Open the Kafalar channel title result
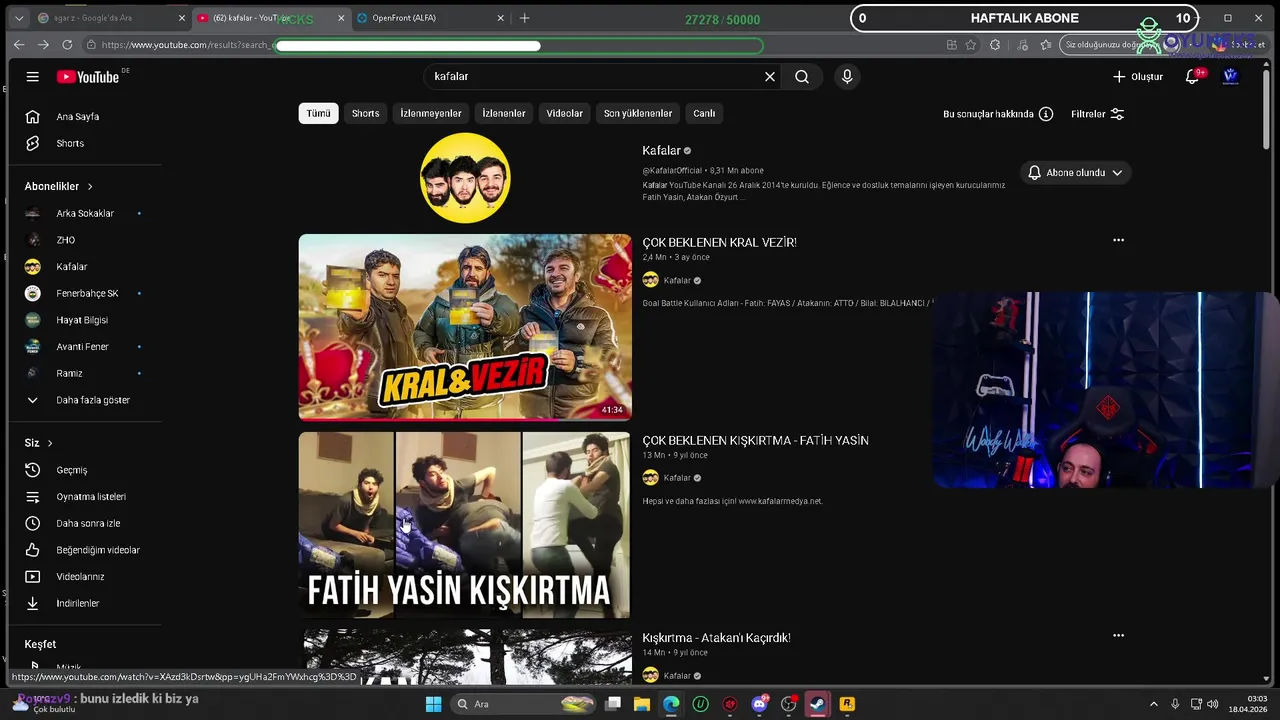This screenshot has height=720, width=1280. click(661, 151)
